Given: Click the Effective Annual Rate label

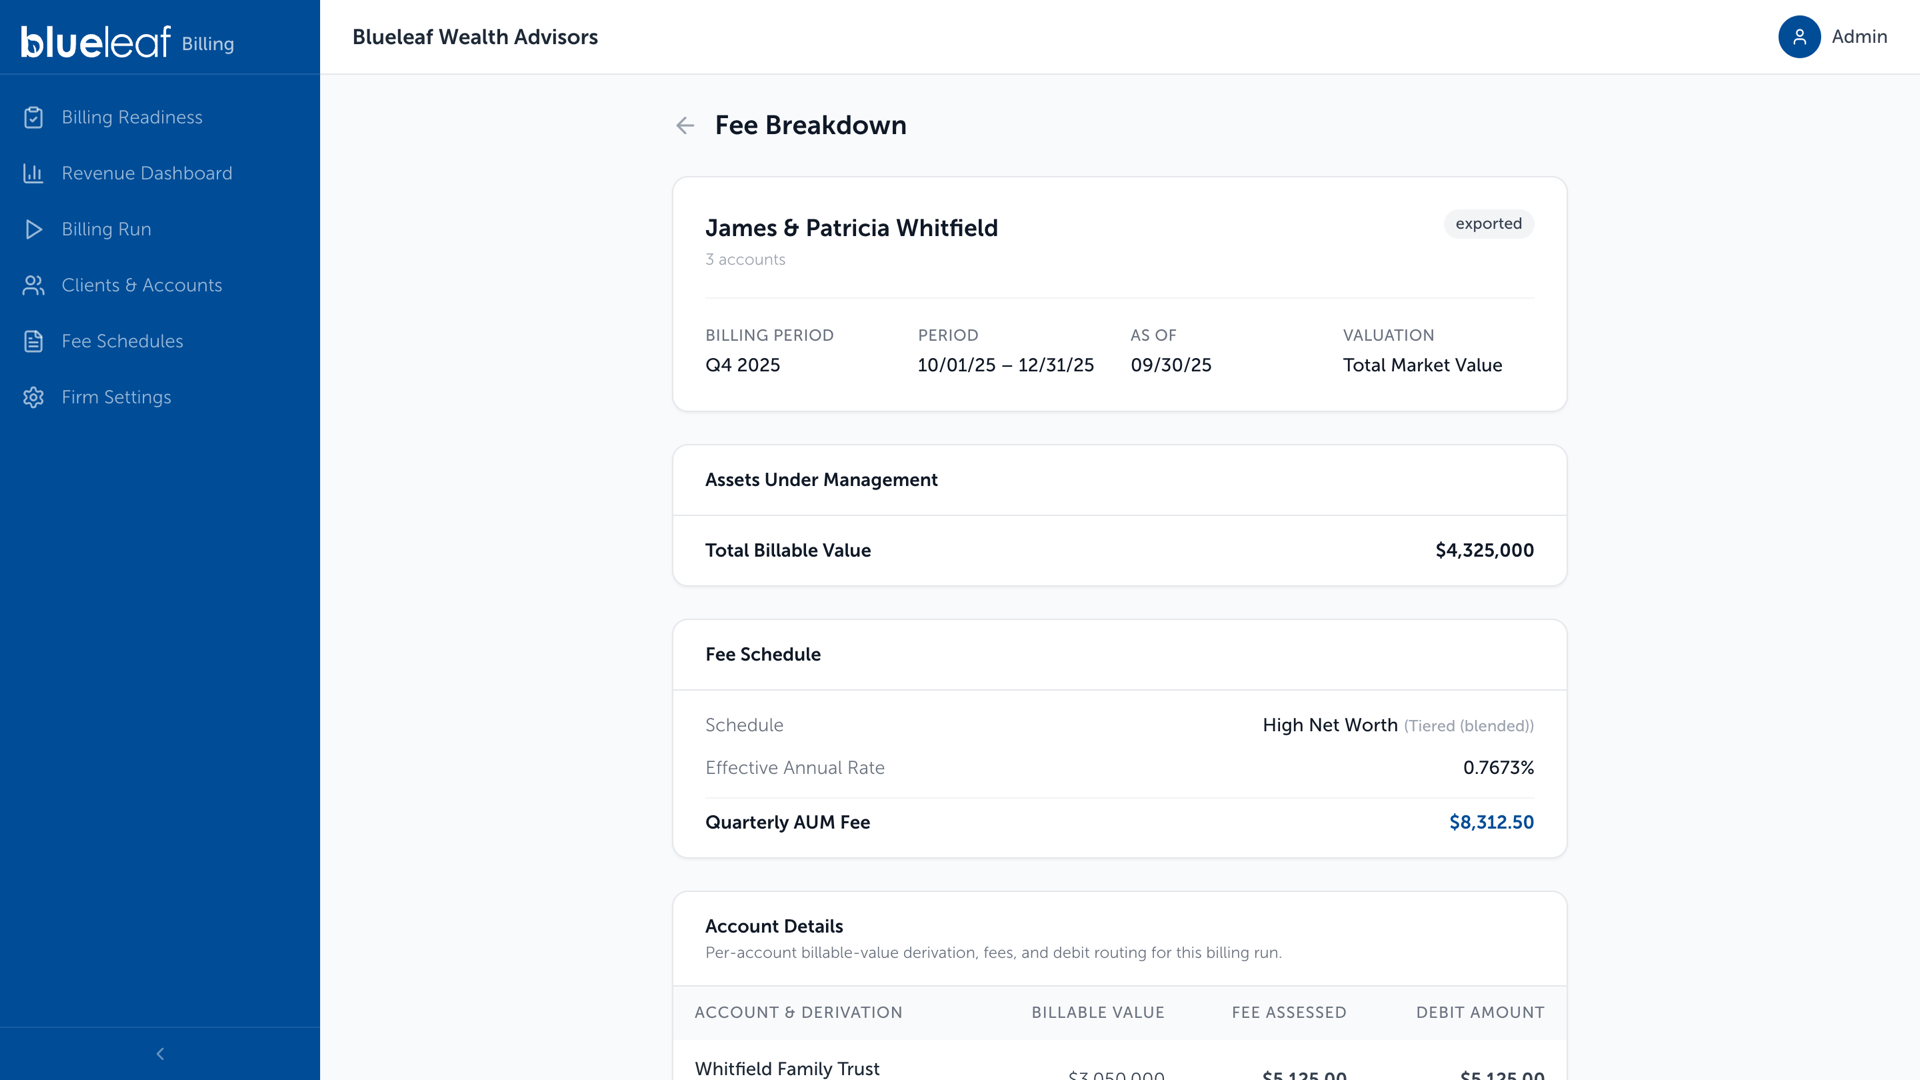Looking at the screenshot, I should (794, 768).
